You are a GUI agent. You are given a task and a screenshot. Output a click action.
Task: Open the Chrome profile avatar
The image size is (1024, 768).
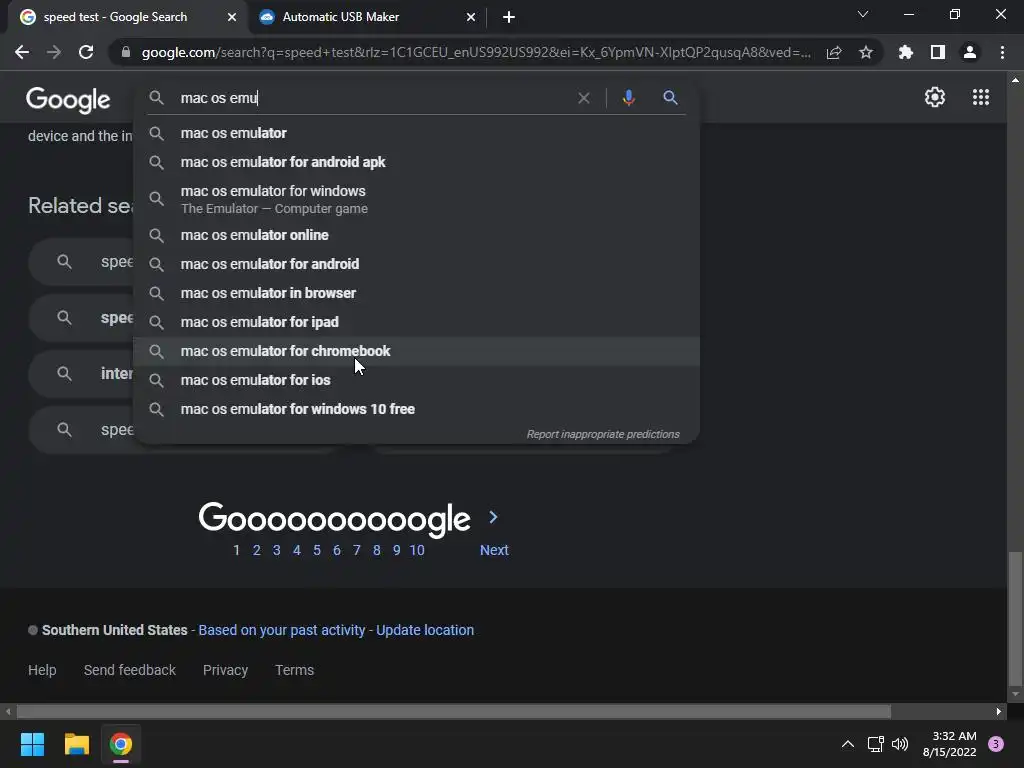pos(970,52)
